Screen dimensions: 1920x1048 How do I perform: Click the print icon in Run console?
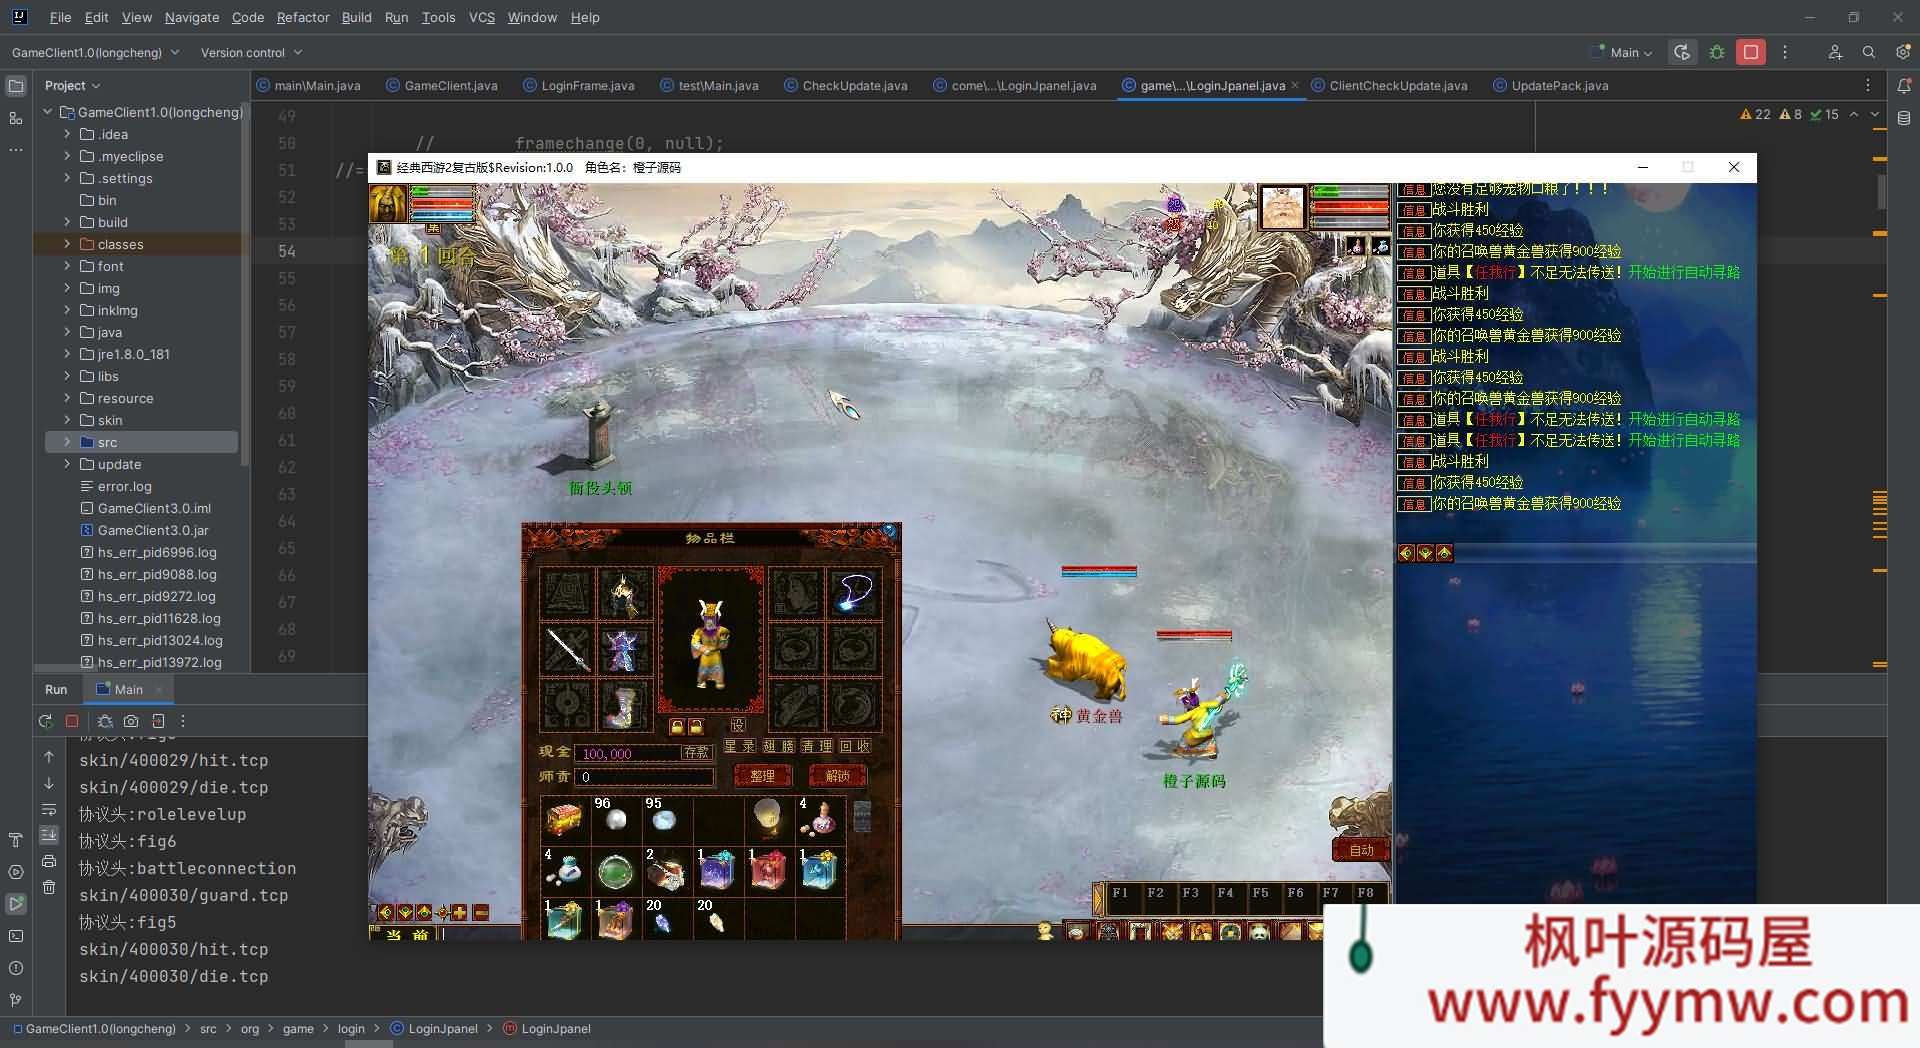coord(49,861)
